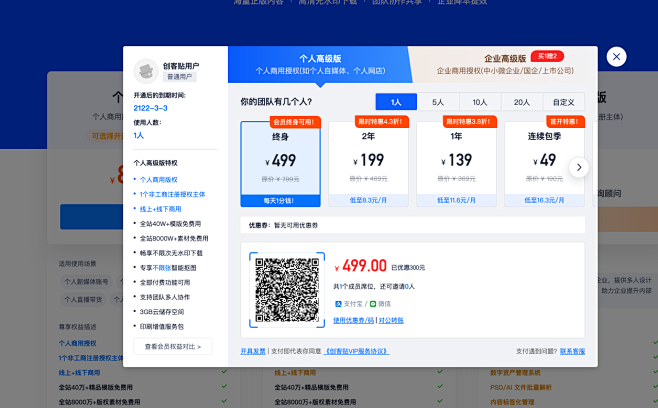Open 查看会员权益对比 button

173,347
